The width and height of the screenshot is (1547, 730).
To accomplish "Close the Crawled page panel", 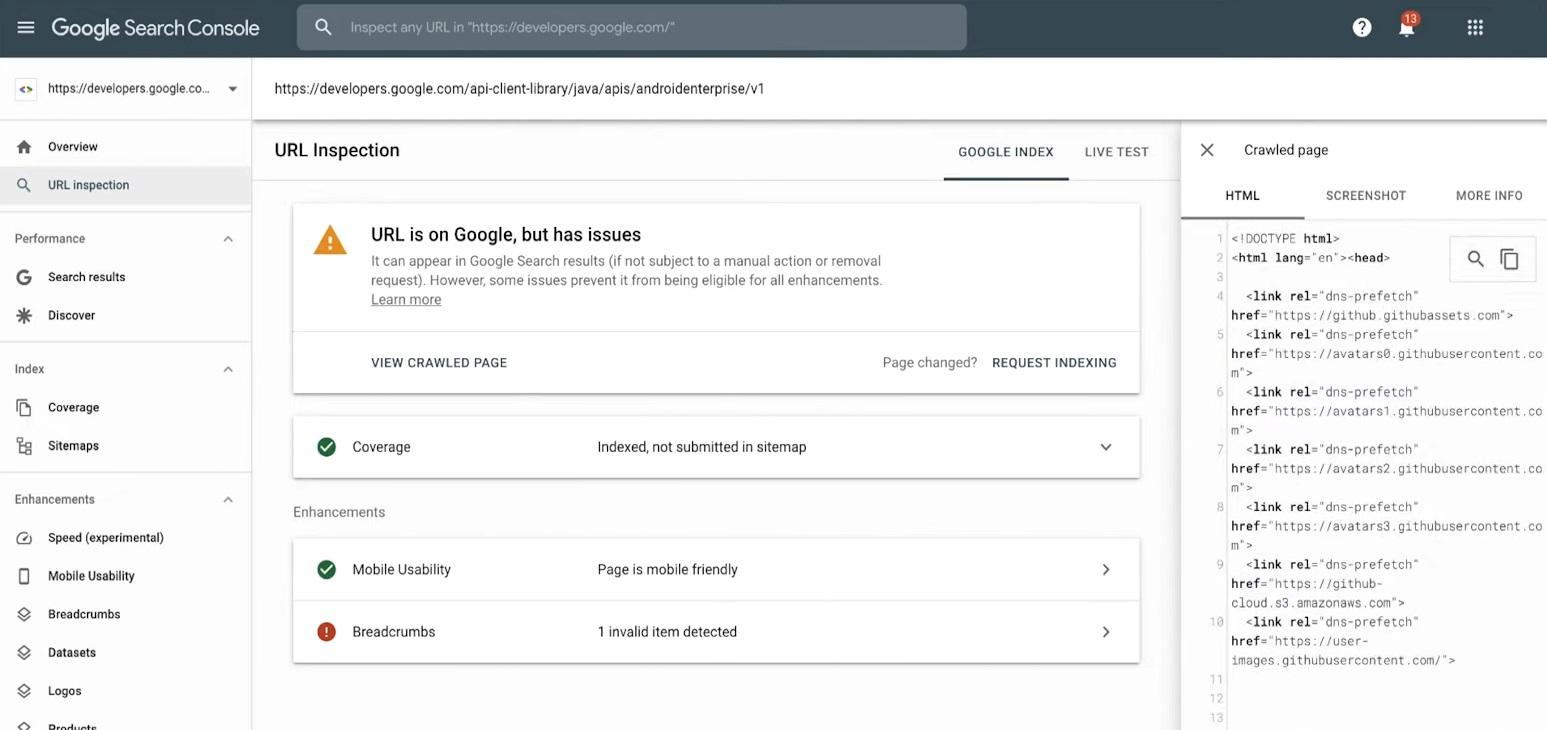I will click(1207, 150).
